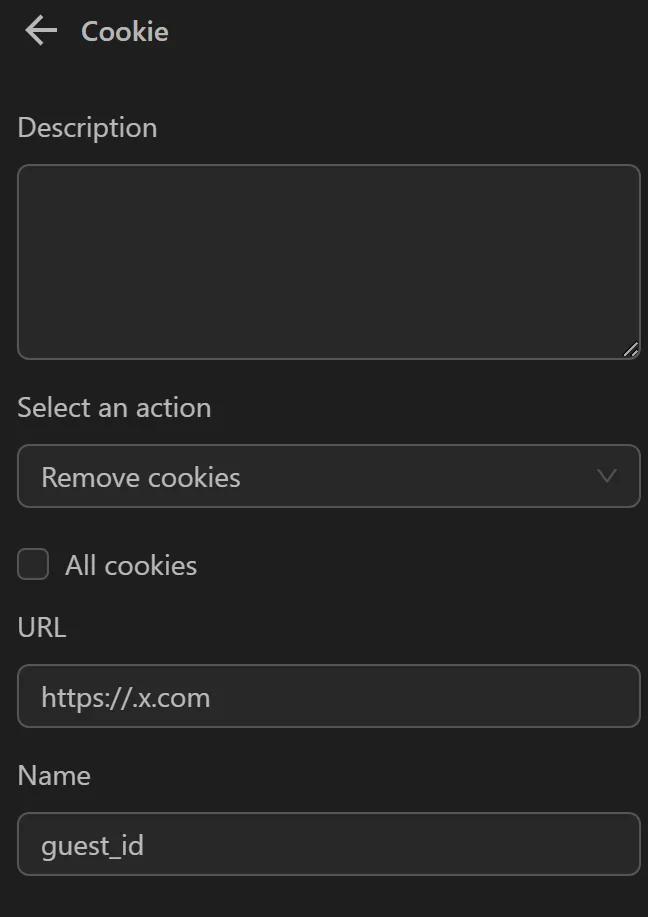This screenshot has width=648, height=917.
Task: Click the grip icon at Description corner
Action: point(631,350)
